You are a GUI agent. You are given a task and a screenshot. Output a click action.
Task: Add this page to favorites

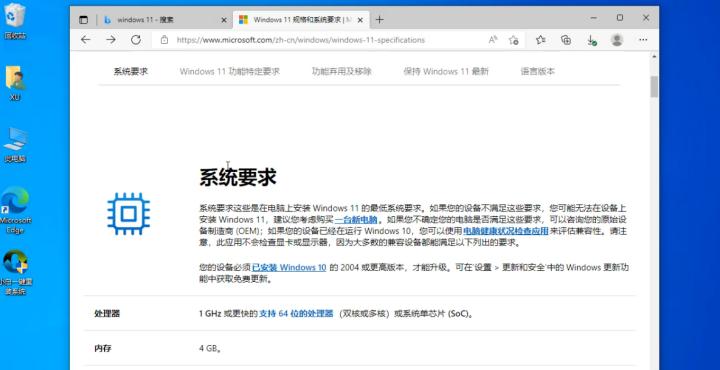click(x=513, y=40)
